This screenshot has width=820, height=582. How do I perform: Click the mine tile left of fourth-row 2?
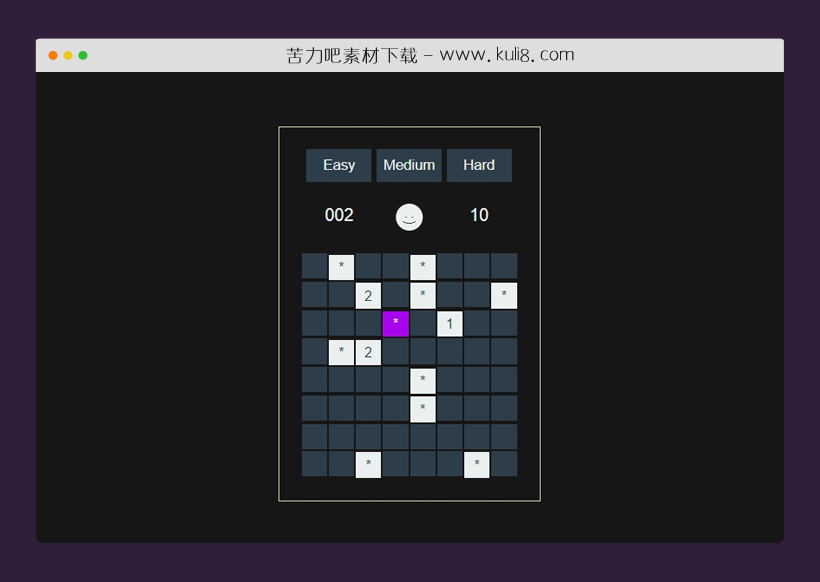tap(341, 352)
